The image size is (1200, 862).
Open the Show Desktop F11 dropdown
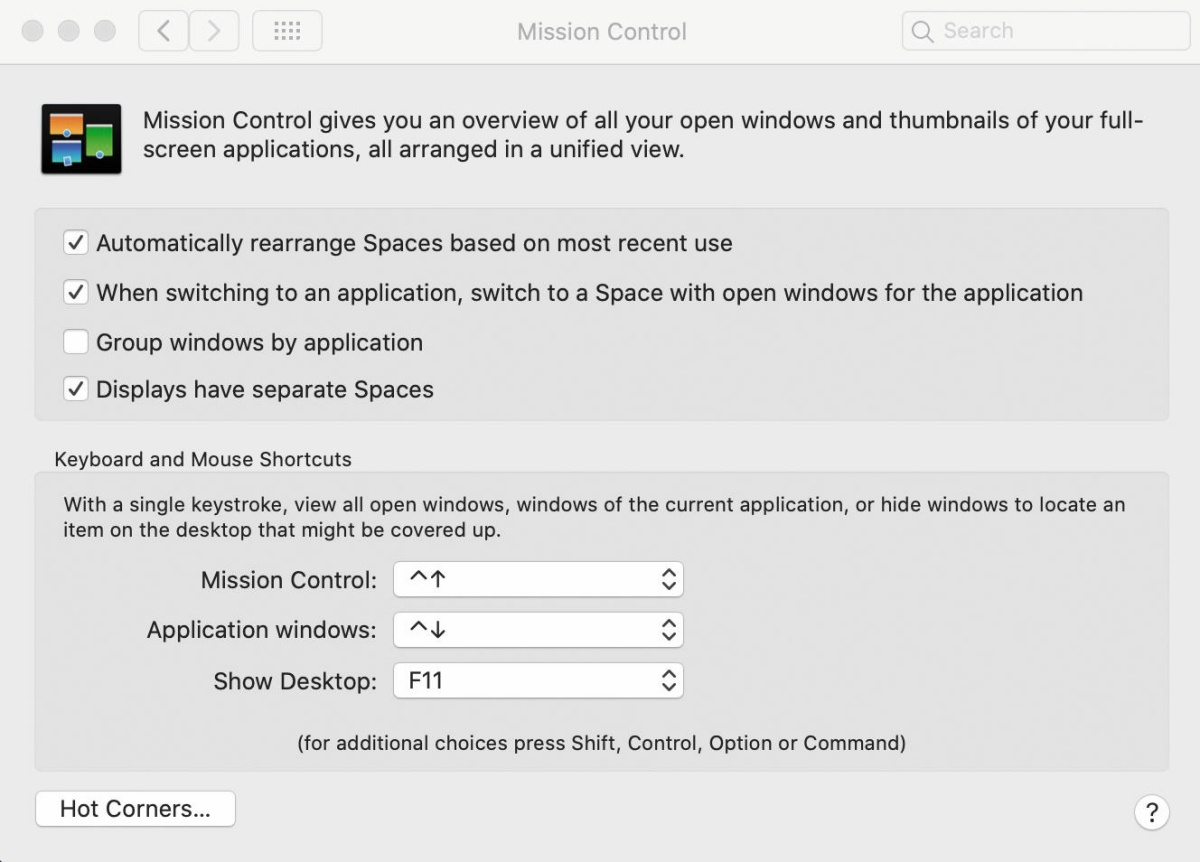pos(538,681)
